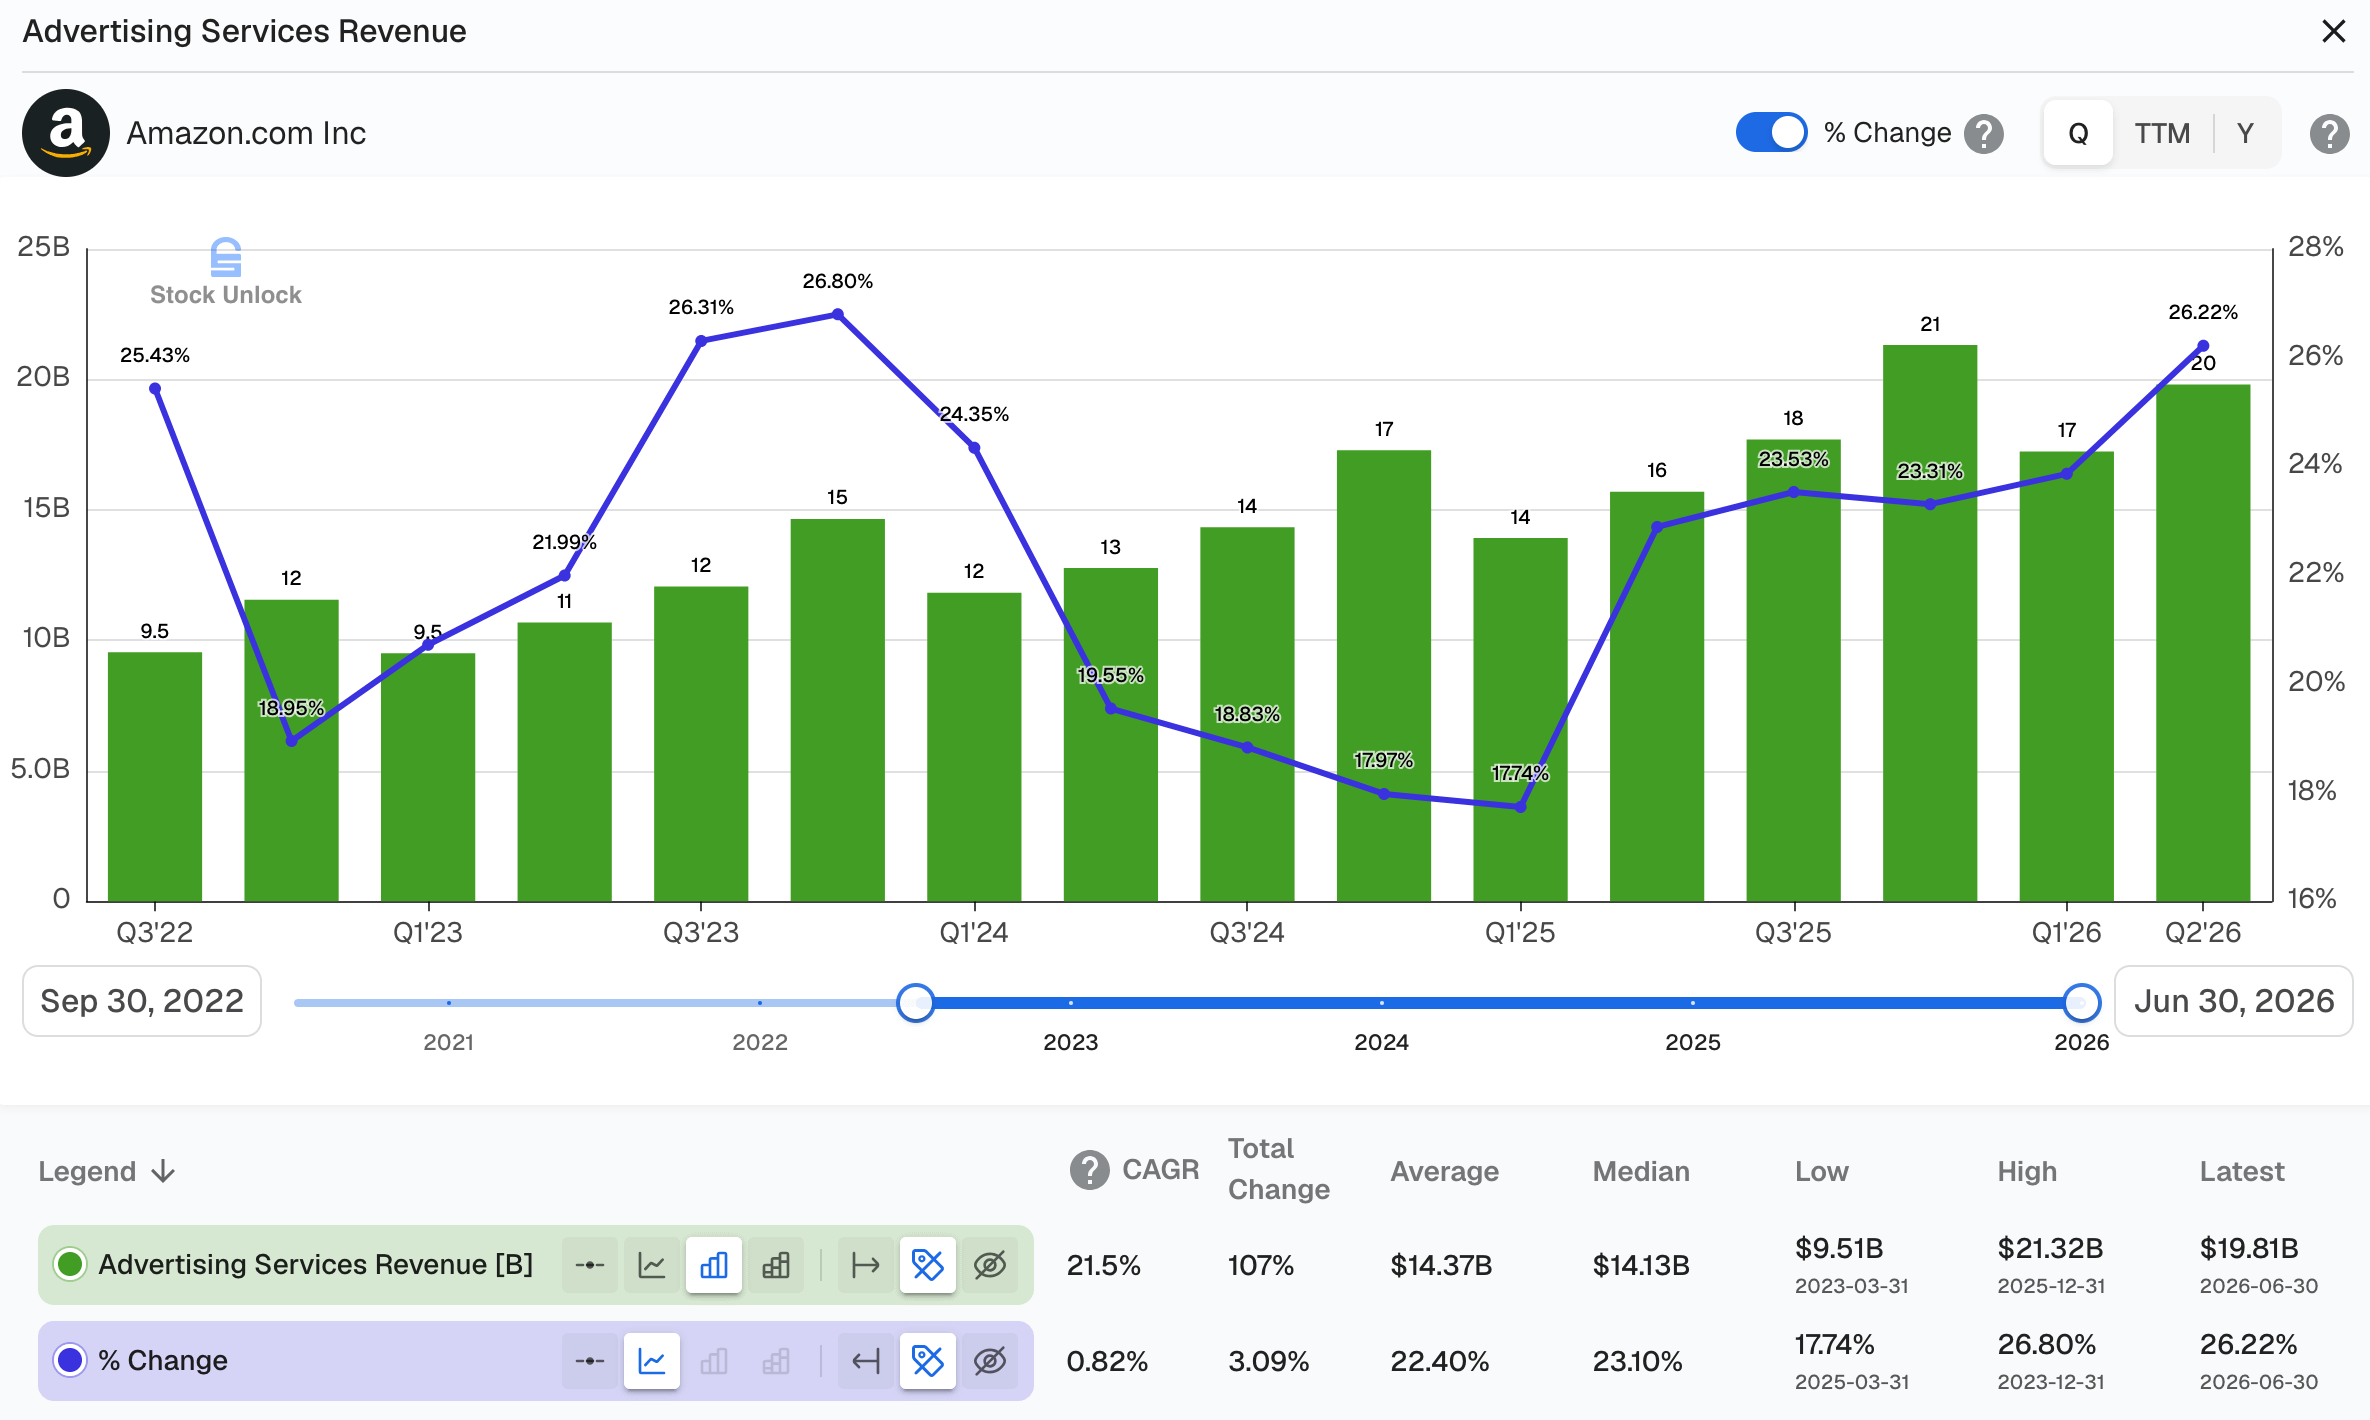Click the "3.09%" total change value
This screenshot has width=2370, height=1420.
1269,1362
